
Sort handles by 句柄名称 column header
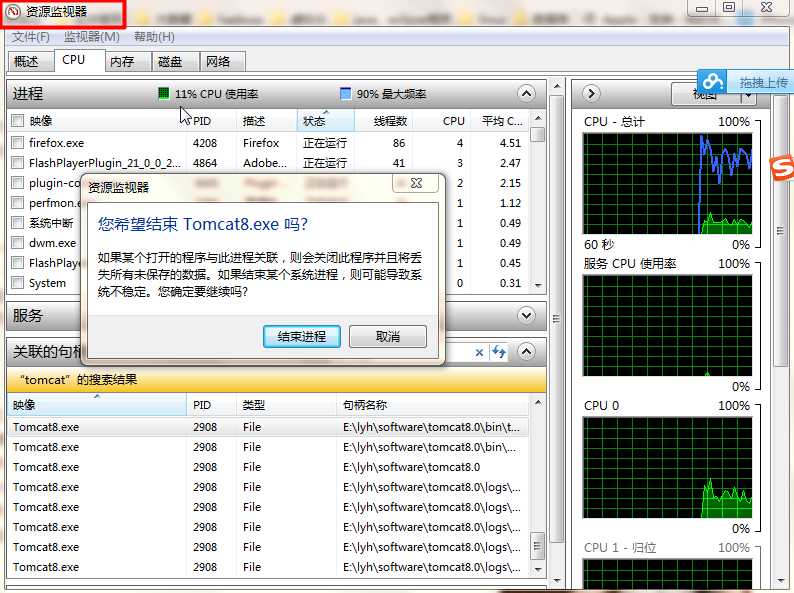pos(433,405)
